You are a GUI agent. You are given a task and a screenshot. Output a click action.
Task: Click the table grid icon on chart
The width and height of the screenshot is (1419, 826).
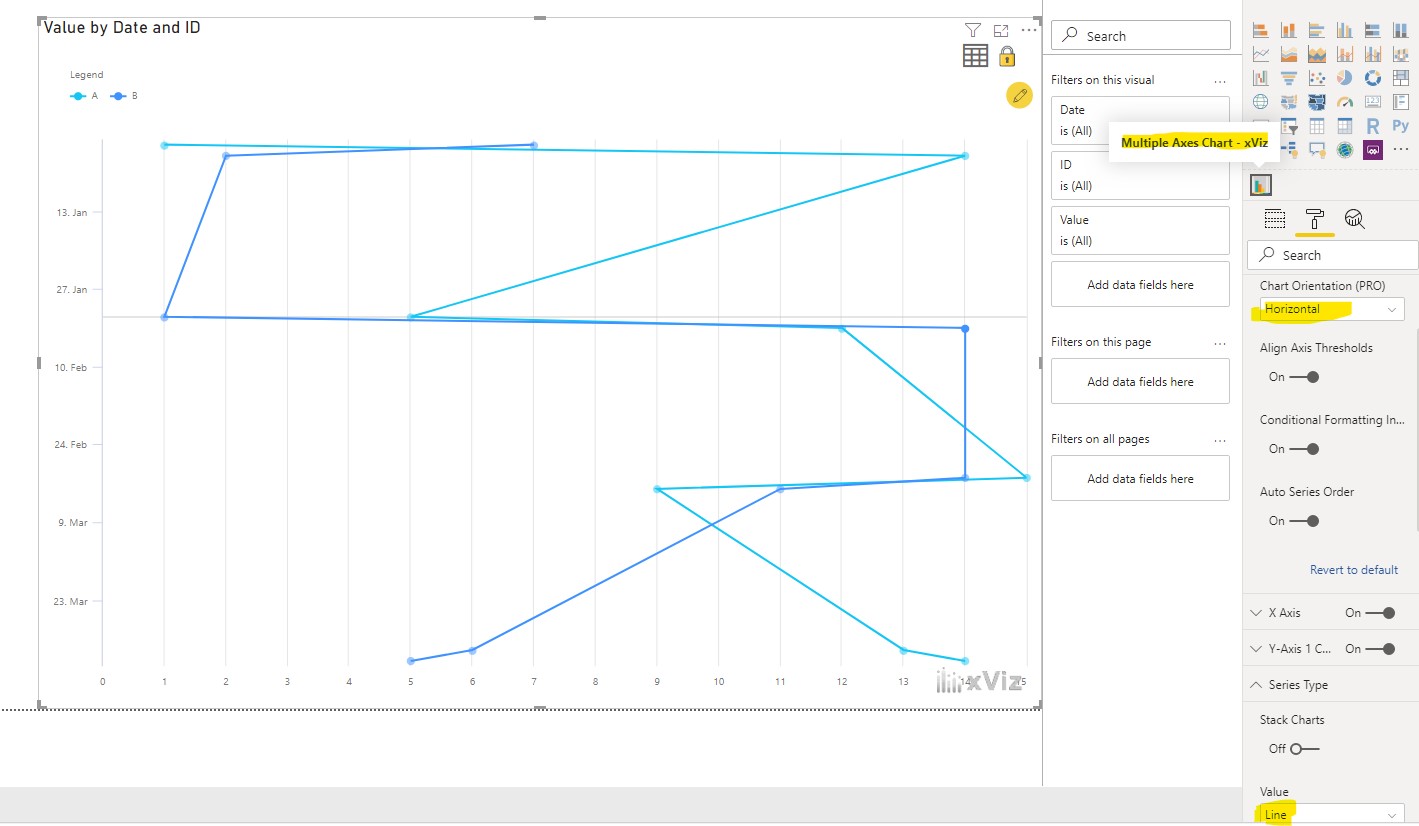click(975, 56)
